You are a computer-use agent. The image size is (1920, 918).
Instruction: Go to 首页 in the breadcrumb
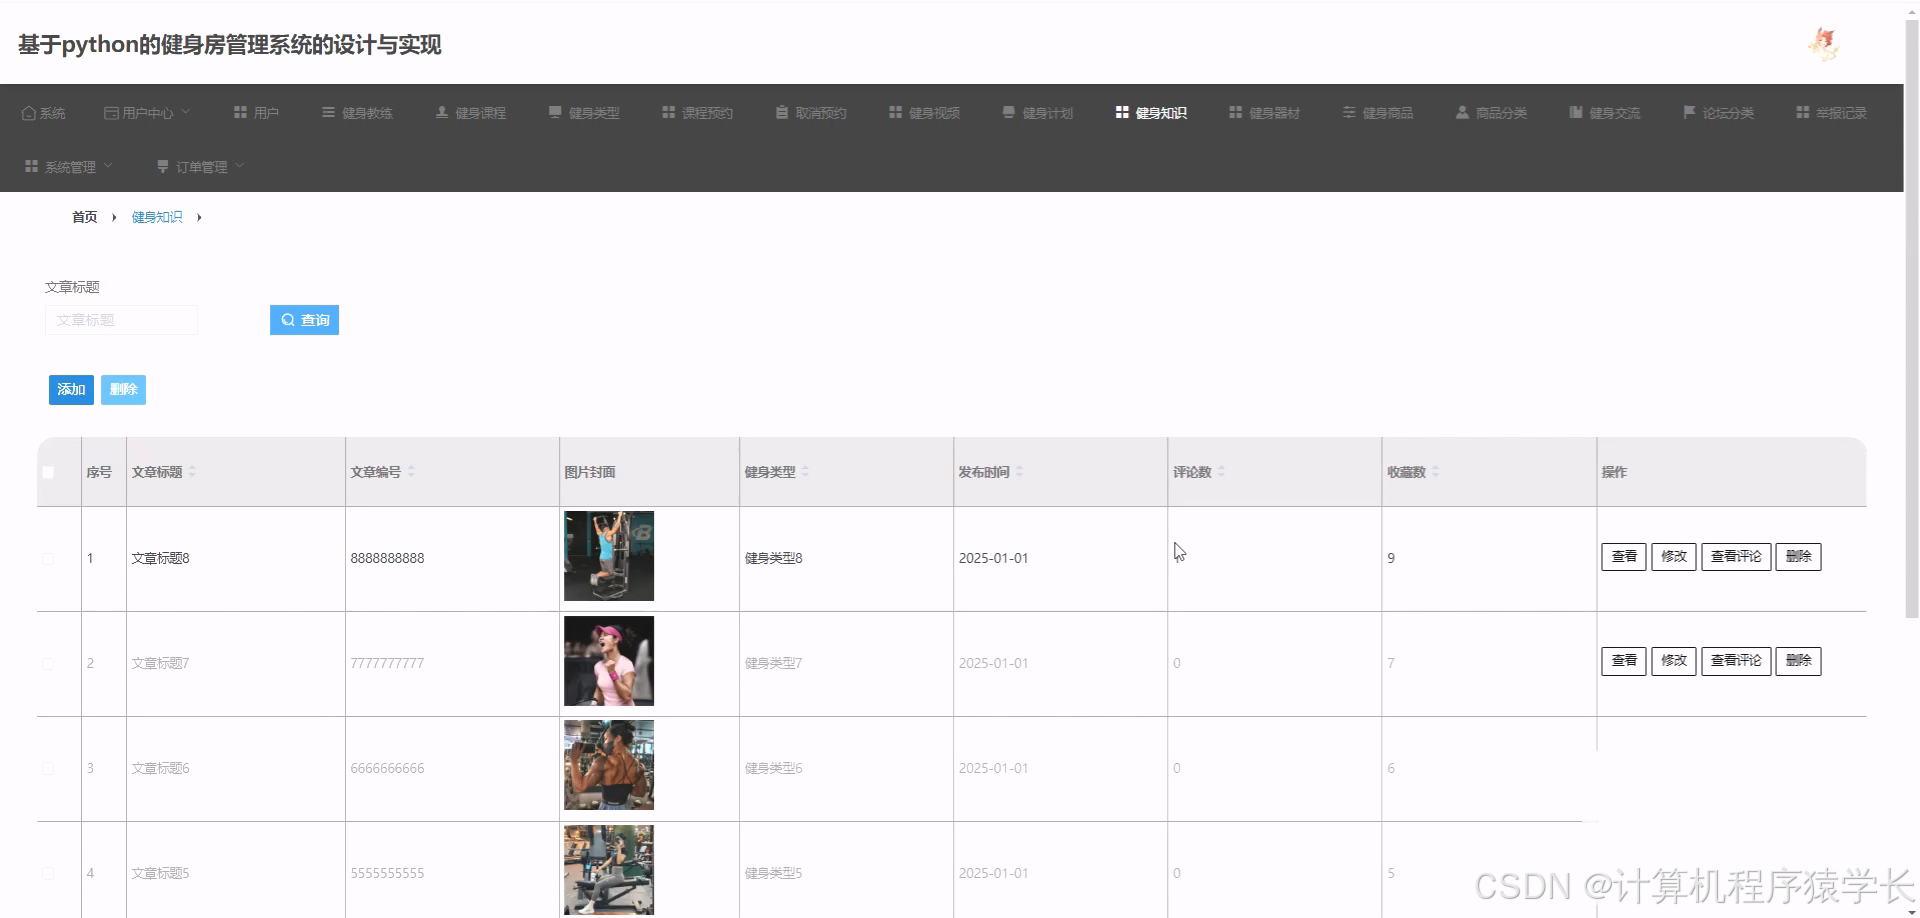point(85,217)
